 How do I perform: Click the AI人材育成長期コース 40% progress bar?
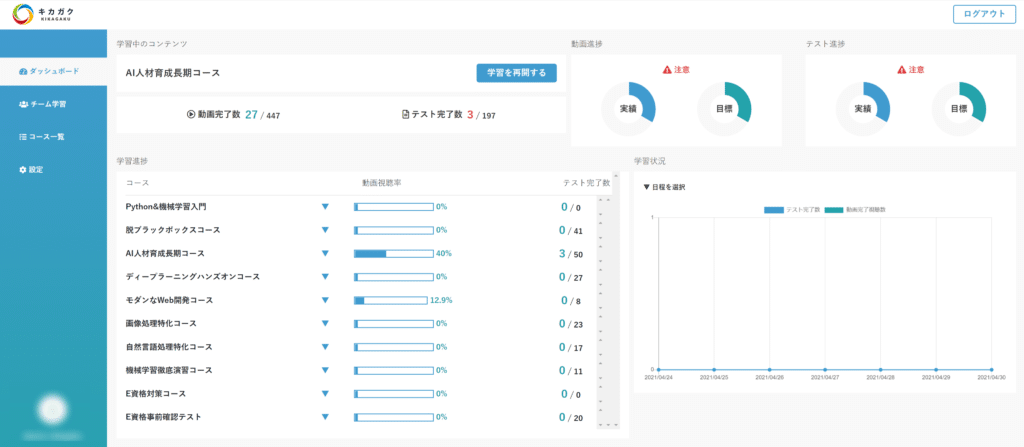point(393,254)
